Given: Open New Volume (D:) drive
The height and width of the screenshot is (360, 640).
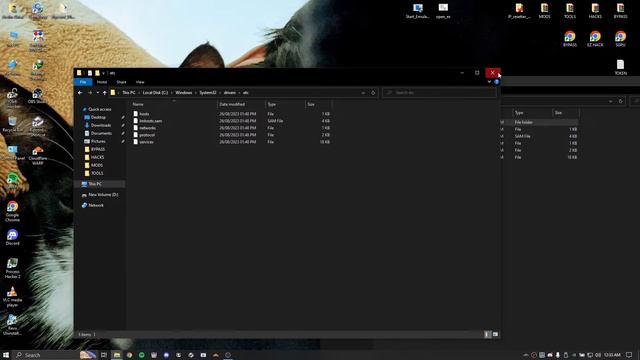Looking at the screenshot, I should [x=103, y=195].
